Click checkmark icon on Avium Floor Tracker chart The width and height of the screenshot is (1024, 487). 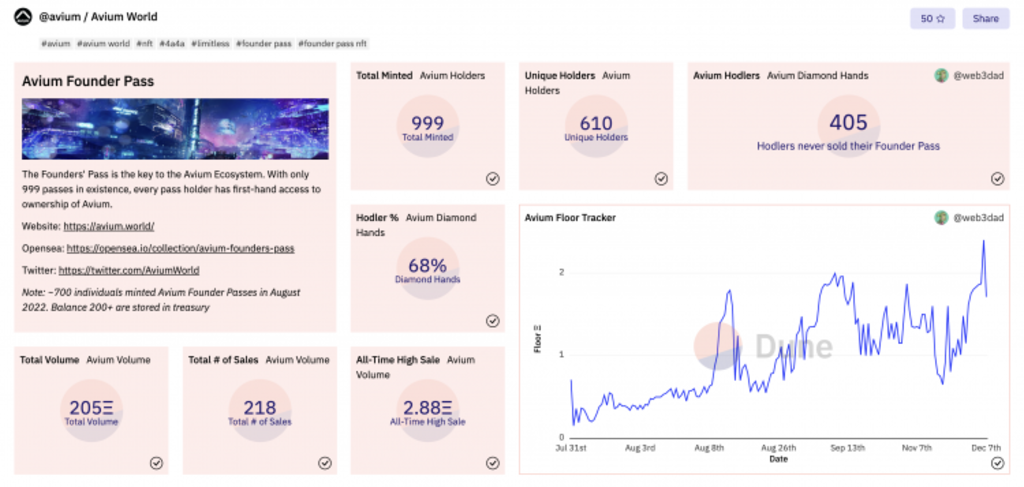(997, 463)
